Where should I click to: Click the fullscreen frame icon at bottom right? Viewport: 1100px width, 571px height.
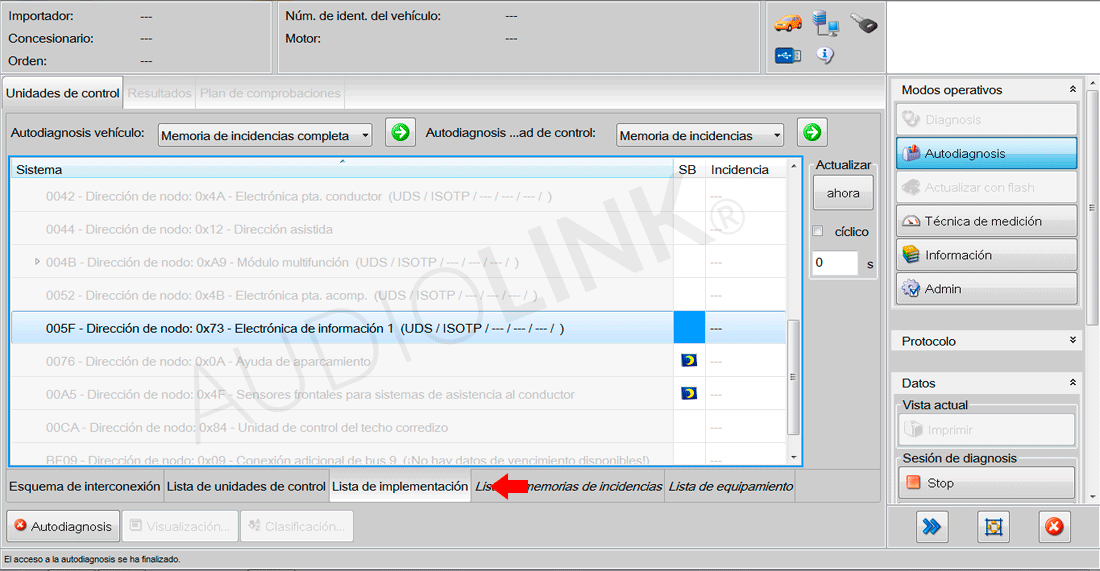[x=994, y=526]
